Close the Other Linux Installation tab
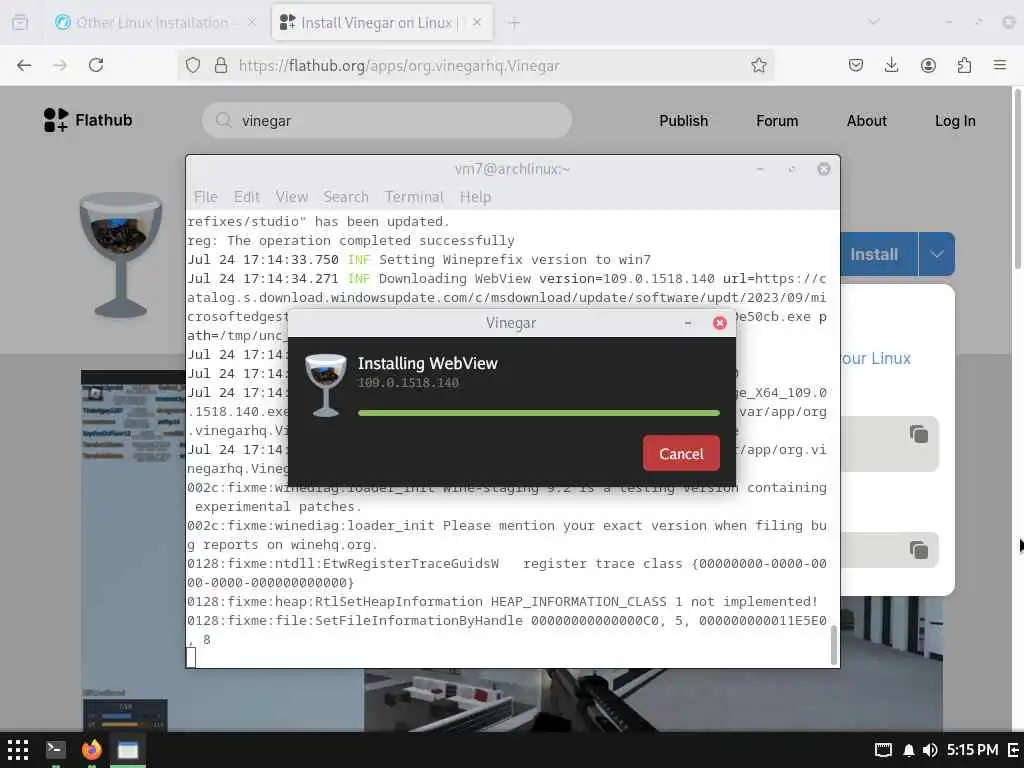This screenshot has width=1024, height=768. tap(252, 23)
